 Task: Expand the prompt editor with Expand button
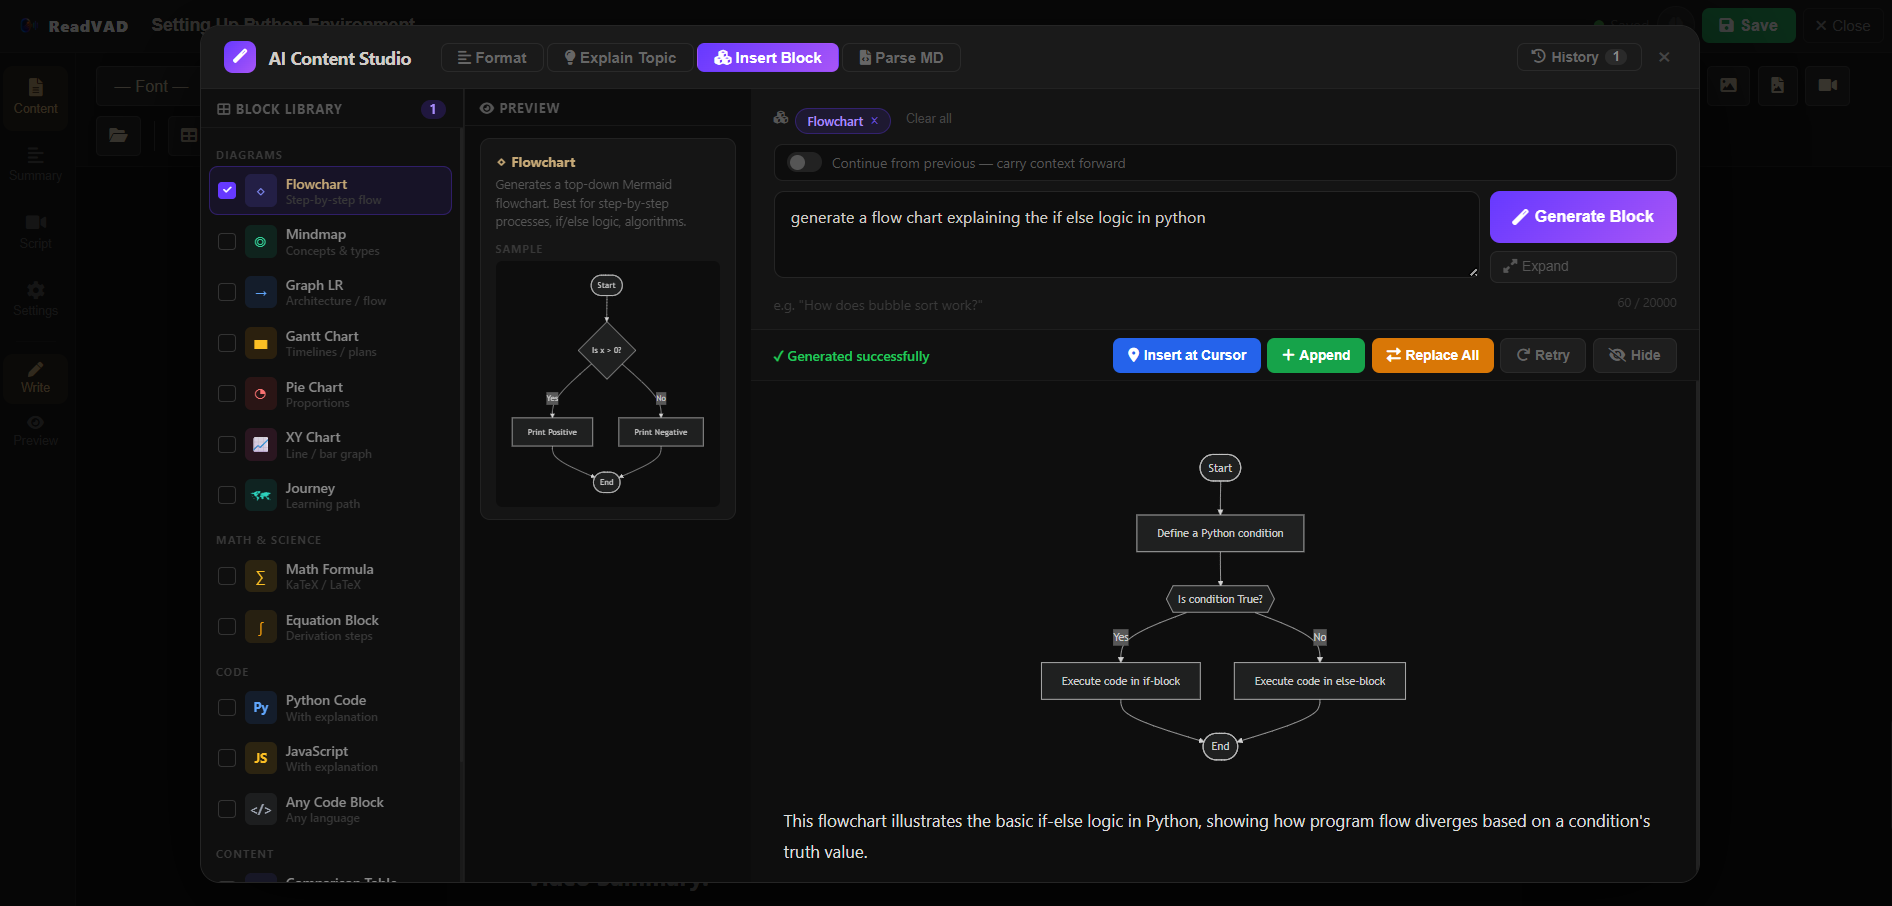(x=1583, y=266)
